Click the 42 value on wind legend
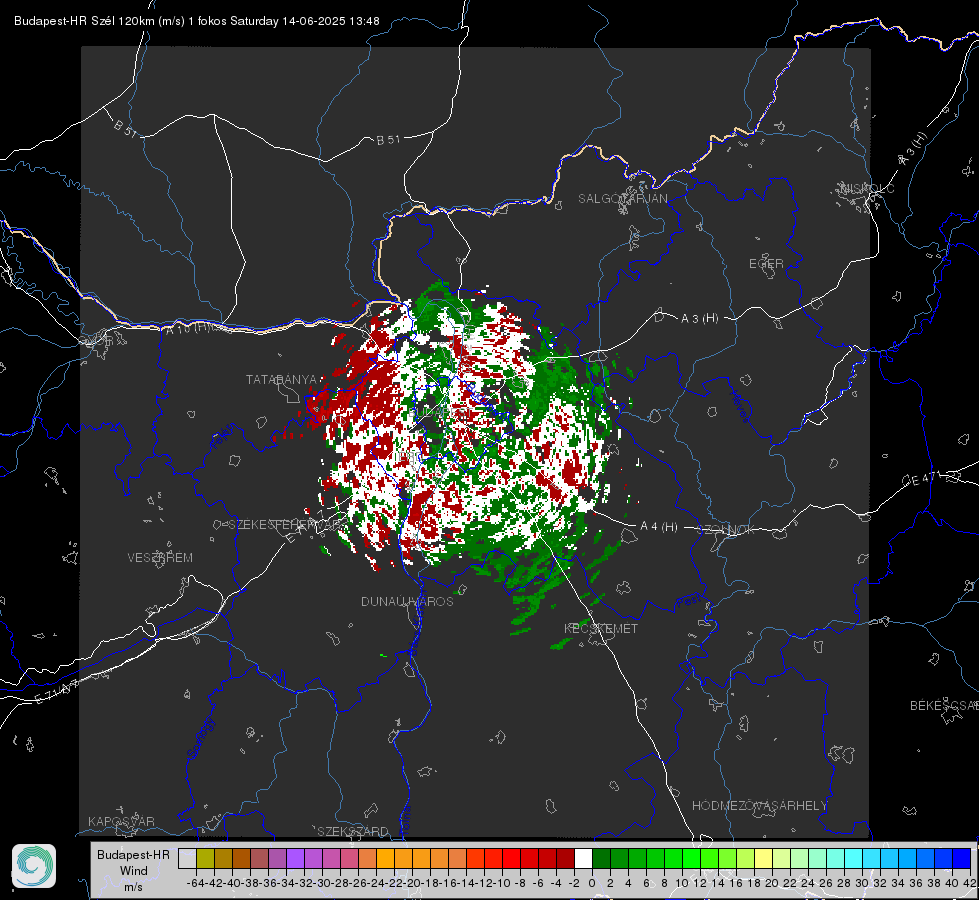 (x=969, y=883)
